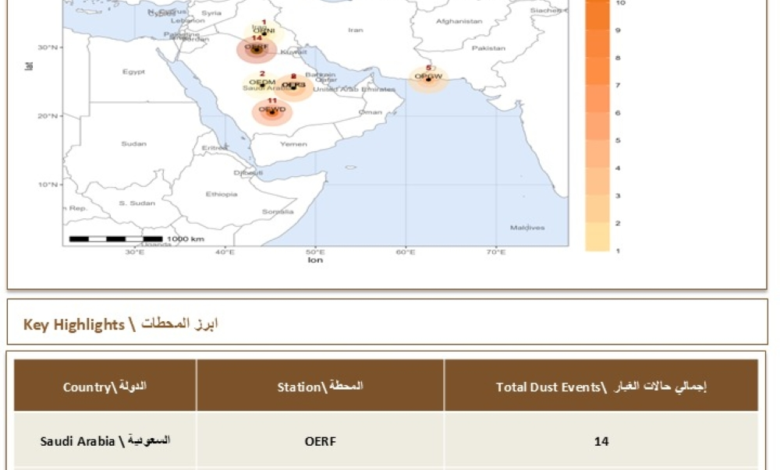Select the Yemen label on the map

coord(294,144)
